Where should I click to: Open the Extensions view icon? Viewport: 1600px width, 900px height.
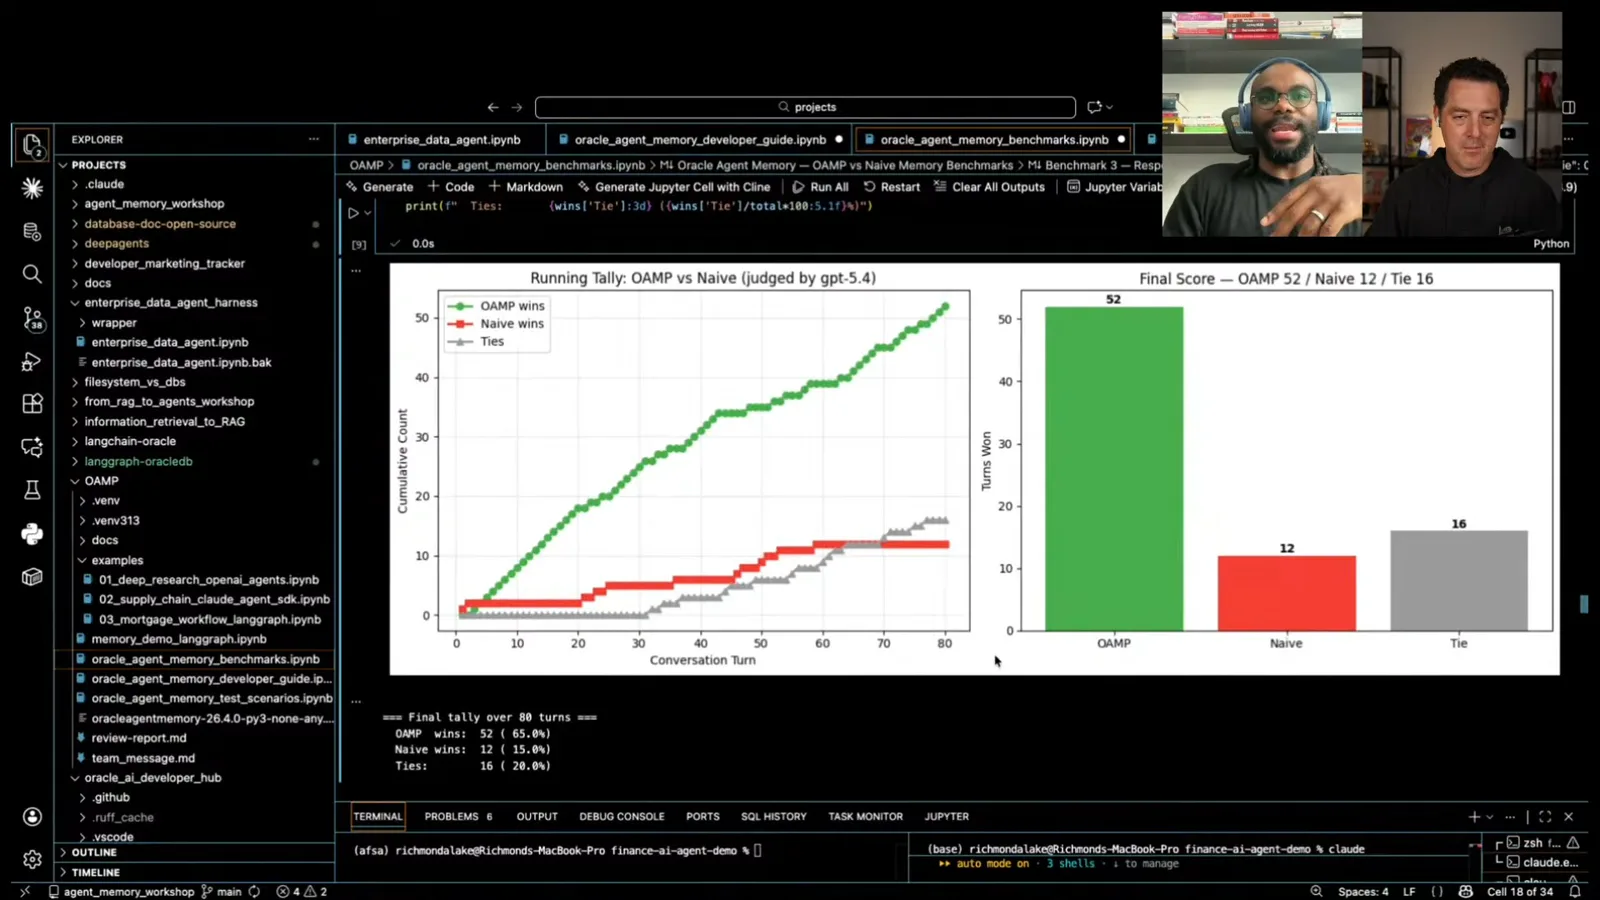pyautogui.click(x=32, y=403)
